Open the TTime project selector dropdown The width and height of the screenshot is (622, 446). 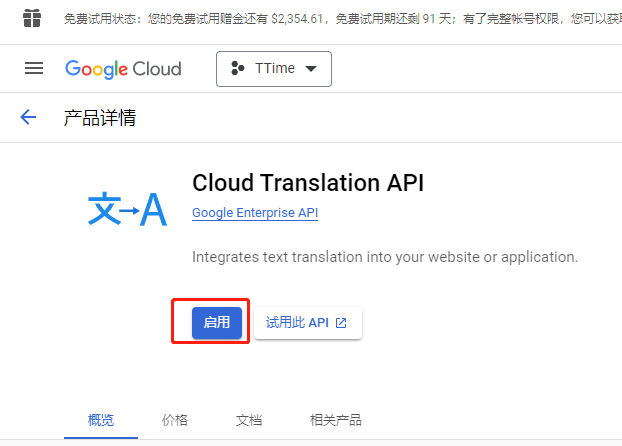coord(274,69)
